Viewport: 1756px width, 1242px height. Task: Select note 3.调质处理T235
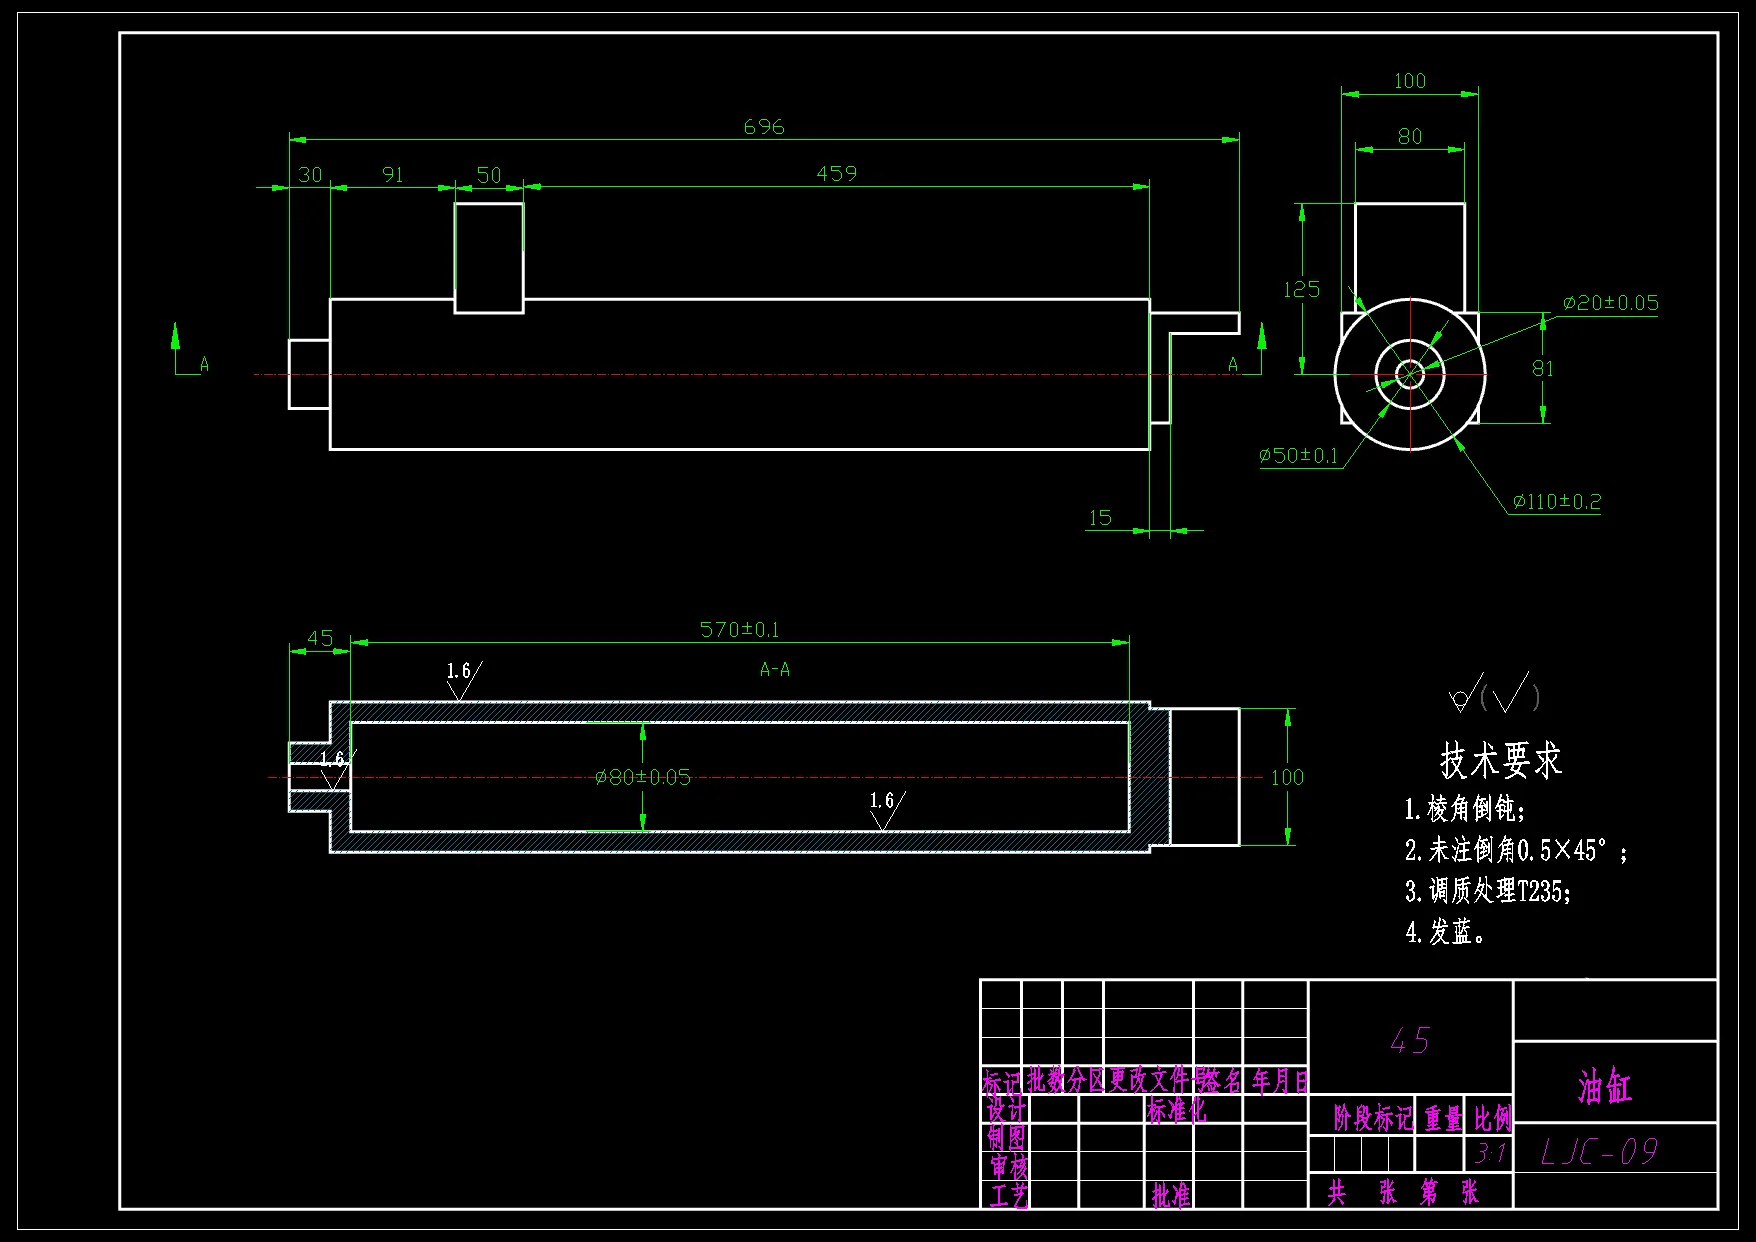pyautogui.click(x=1488, y=891)
